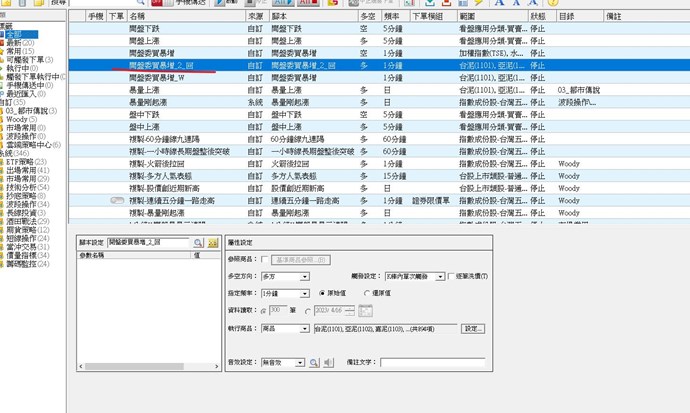Open the 多空方向 dropdown

[x=304, y=276]
